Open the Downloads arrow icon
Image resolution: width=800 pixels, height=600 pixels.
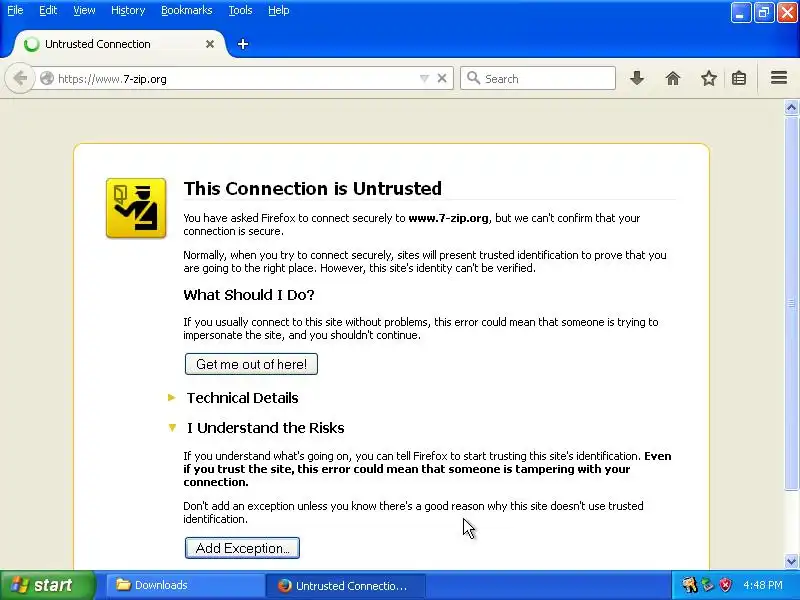pyautogui.click(x=637, y=78)
